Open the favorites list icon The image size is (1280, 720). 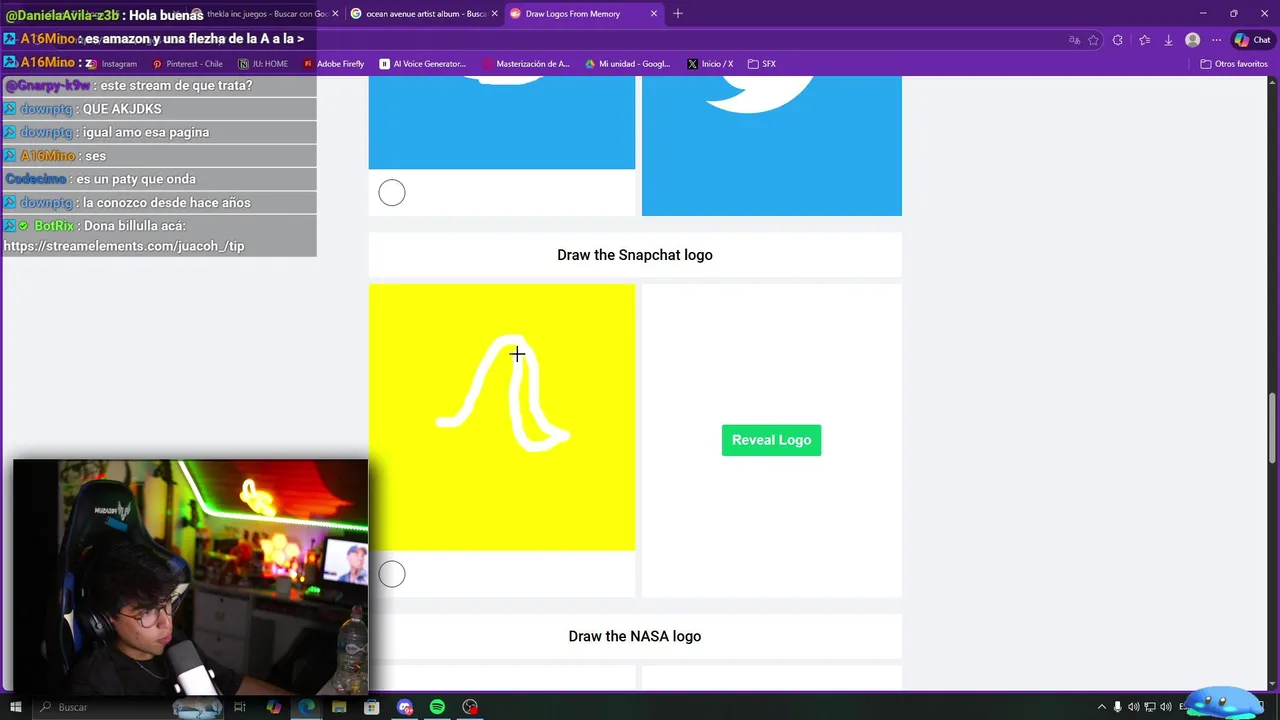click(1144, 40)
